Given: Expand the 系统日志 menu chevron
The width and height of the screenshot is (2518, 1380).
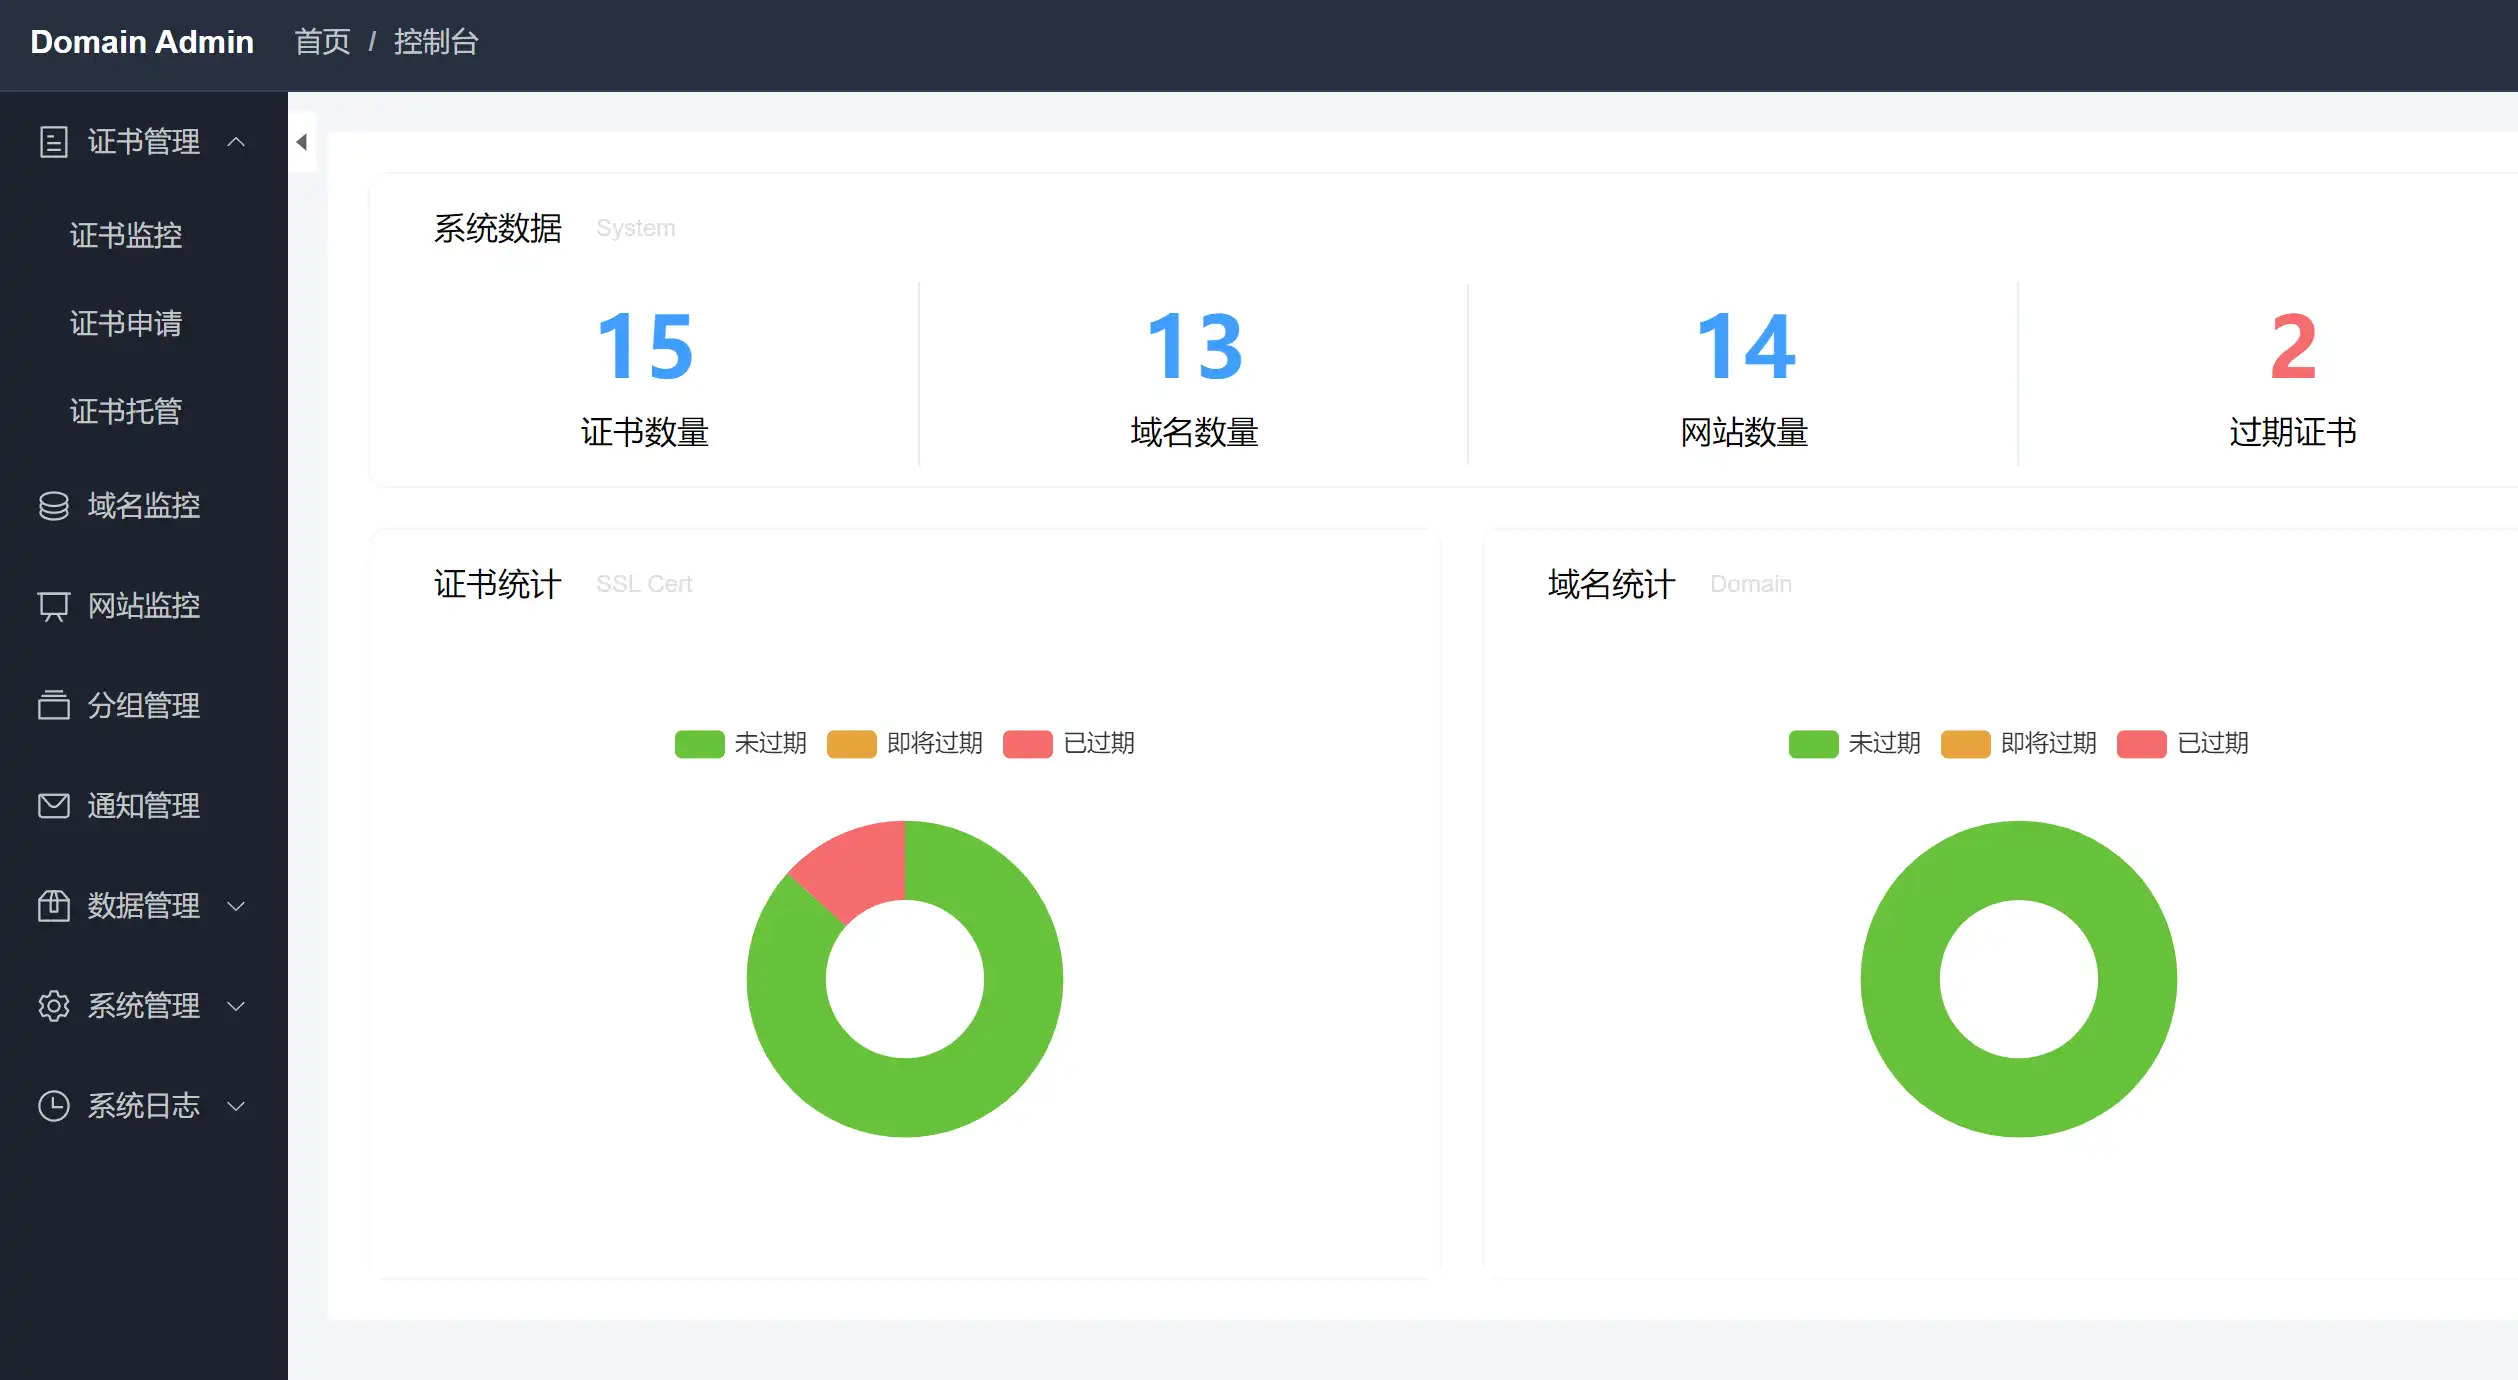Looking at the screenshot, I should click(x=236, y=1106).
